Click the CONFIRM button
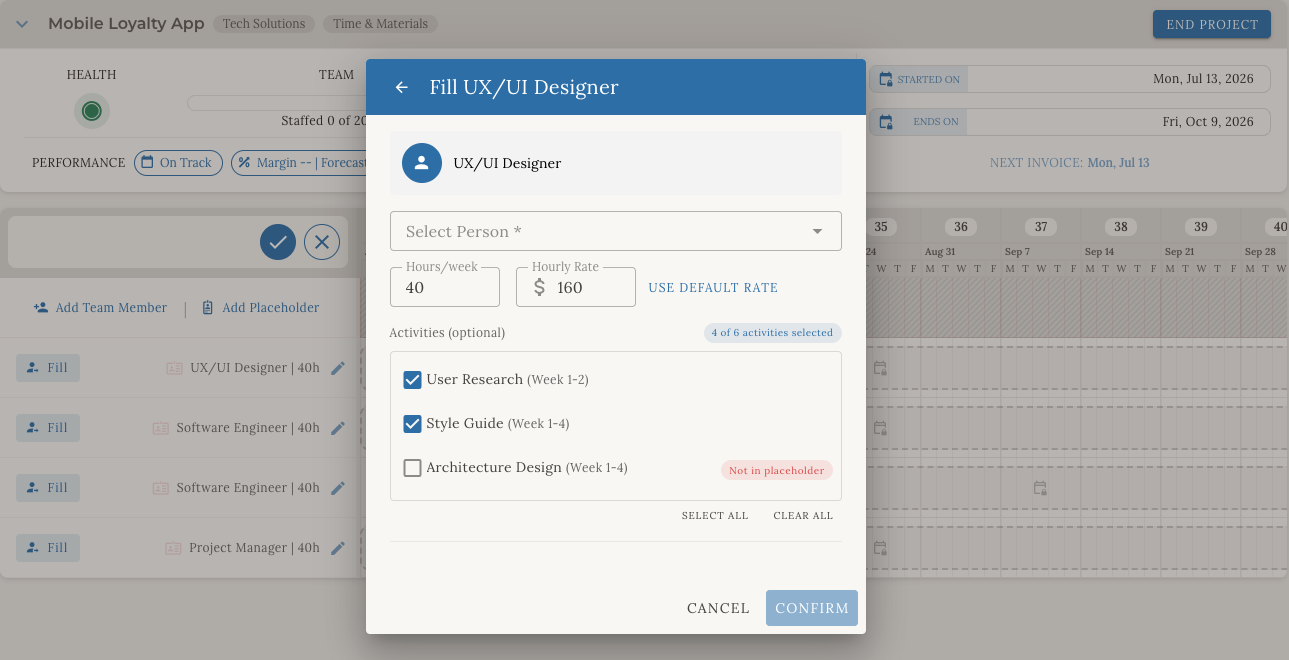 coord(812,608)
